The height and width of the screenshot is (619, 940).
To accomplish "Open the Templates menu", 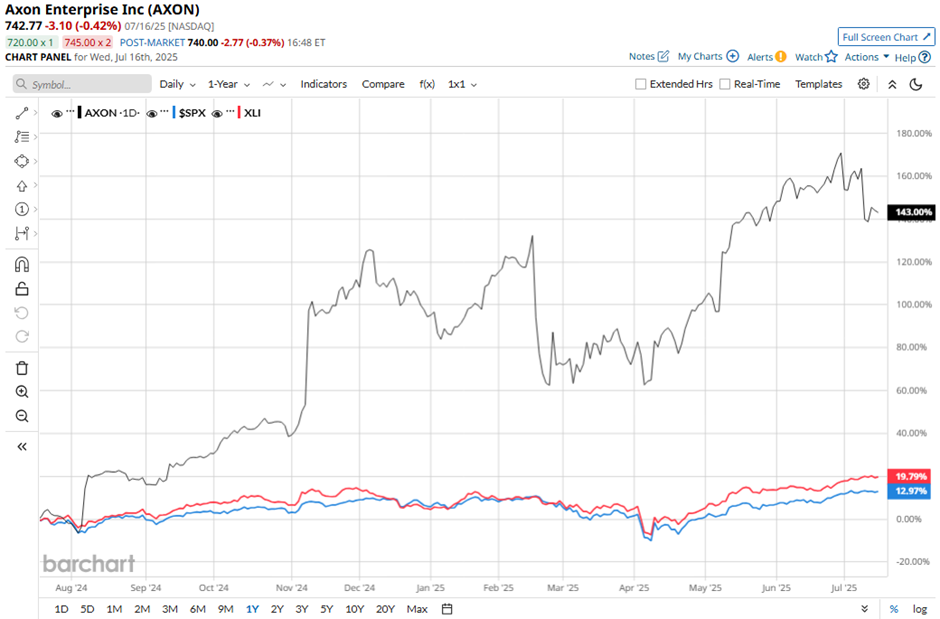I will click(x=818, y=84).
